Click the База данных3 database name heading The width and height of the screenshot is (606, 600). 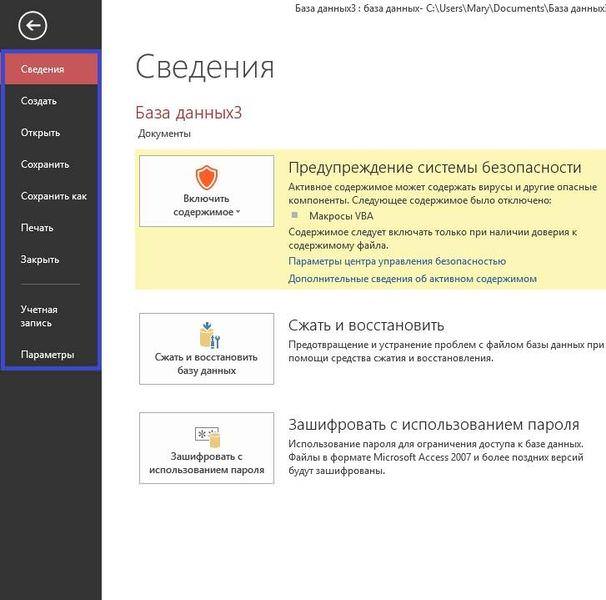click(189, 112)
